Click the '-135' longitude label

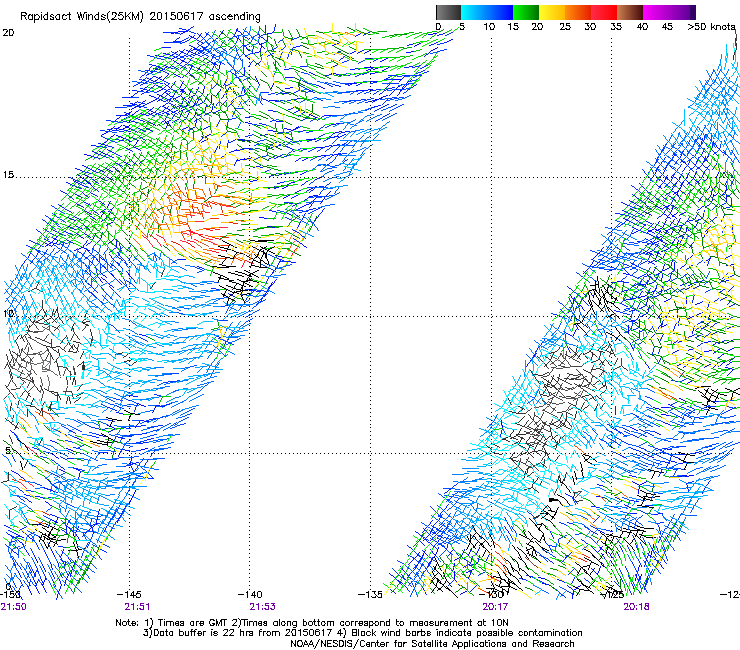pyautogui.click(x=370, y=594)
